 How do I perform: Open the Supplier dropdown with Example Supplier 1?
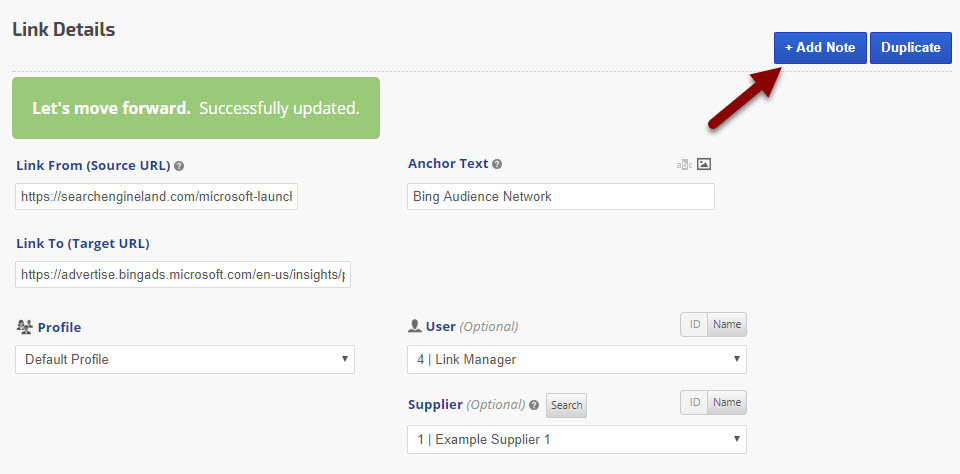coord(577,439)
